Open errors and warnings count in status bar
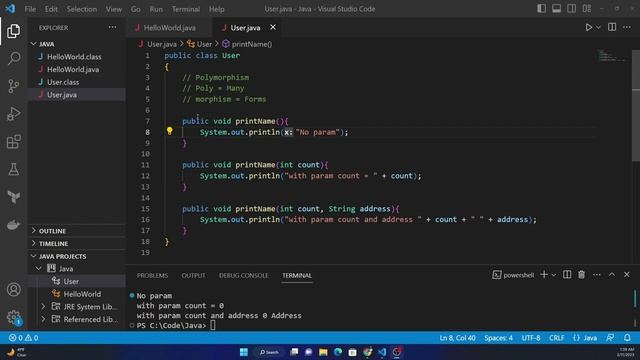 click(x=24, y=338)
